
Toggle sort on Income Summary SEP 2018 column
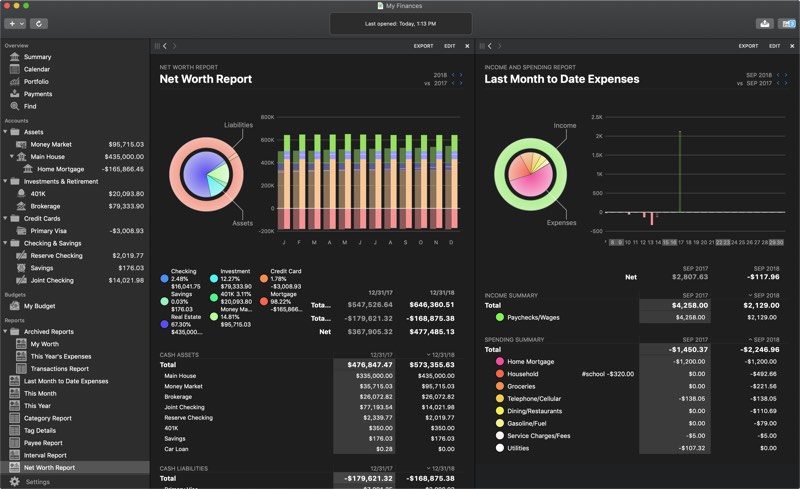[x=764, y=296]
